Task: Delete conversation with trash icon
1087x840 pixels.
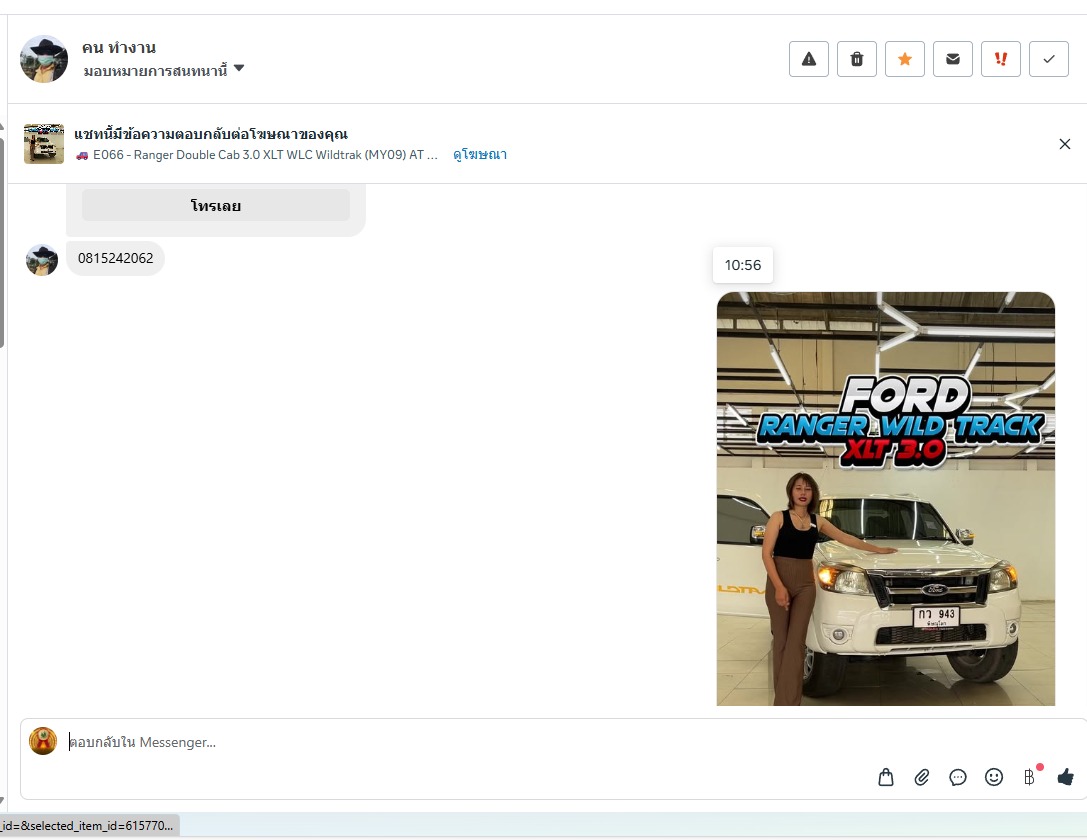Action: tap(857, 59)
